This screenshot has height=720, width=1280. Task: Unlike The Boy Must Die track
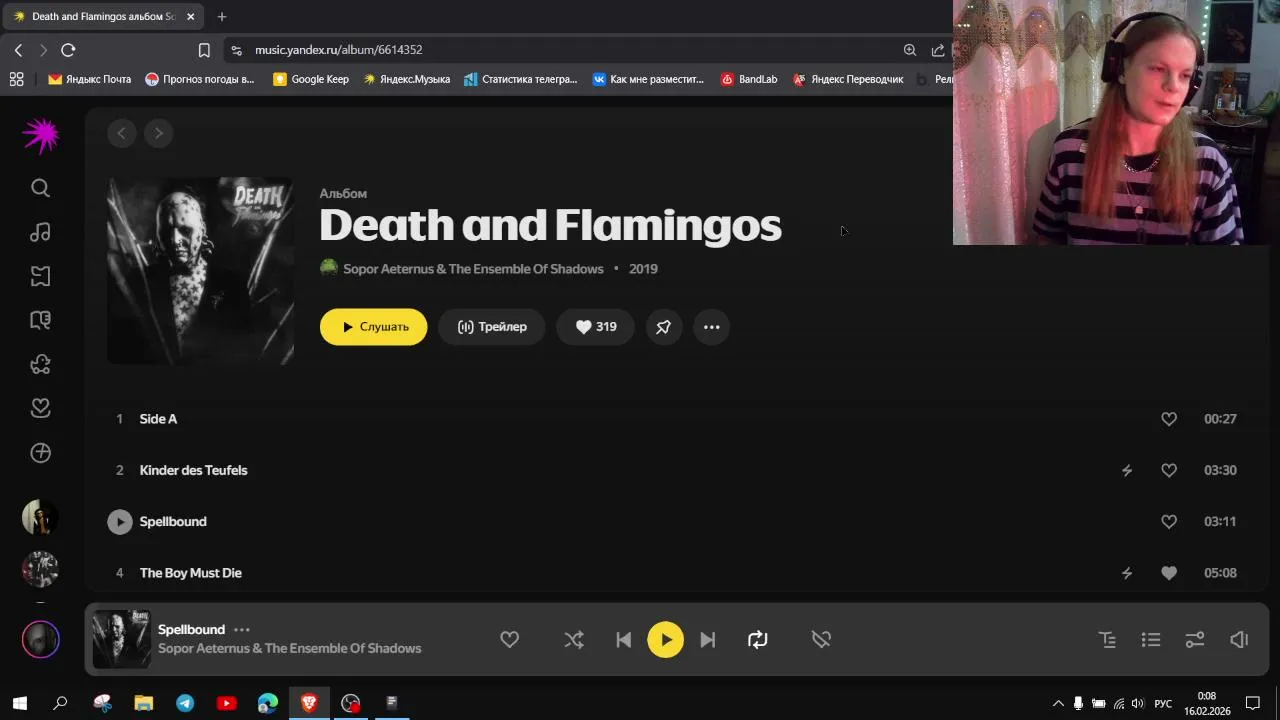coord(1169,573)
